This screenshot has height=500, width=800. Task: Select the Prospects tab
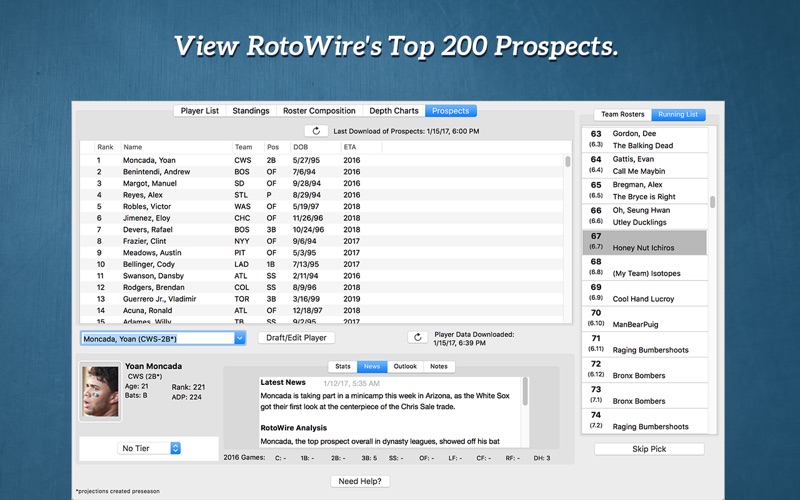[x=451, y=111]
